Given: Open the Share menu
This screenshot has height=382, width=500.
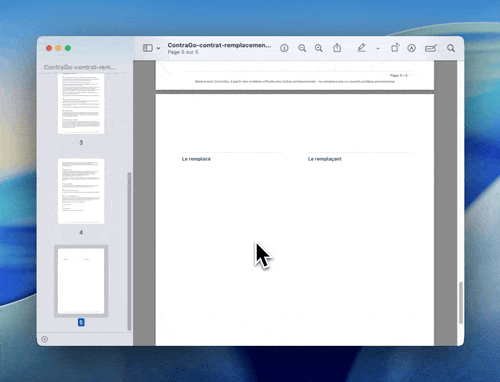Looking at the screenshot, I should tap(337, 48).
